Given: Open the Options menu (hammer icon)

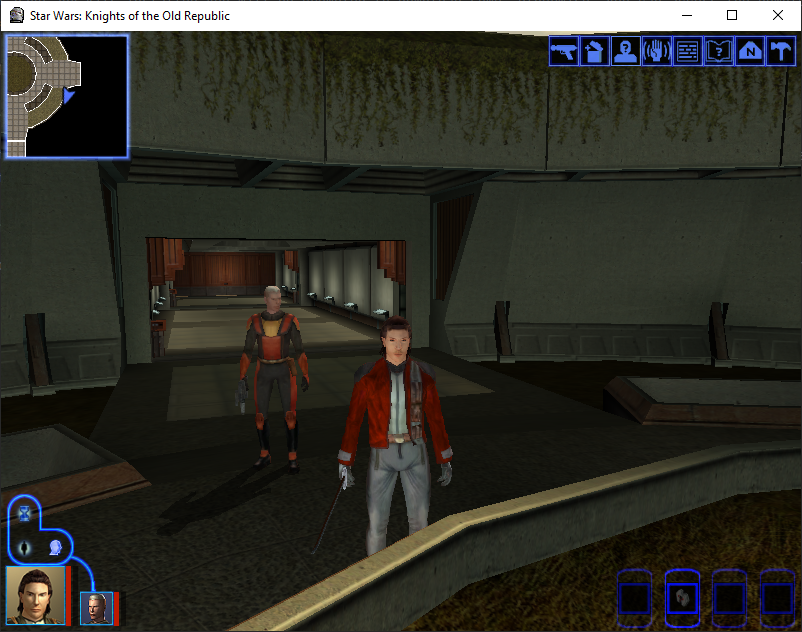Looking at the screenshot, I should point(781,51).
